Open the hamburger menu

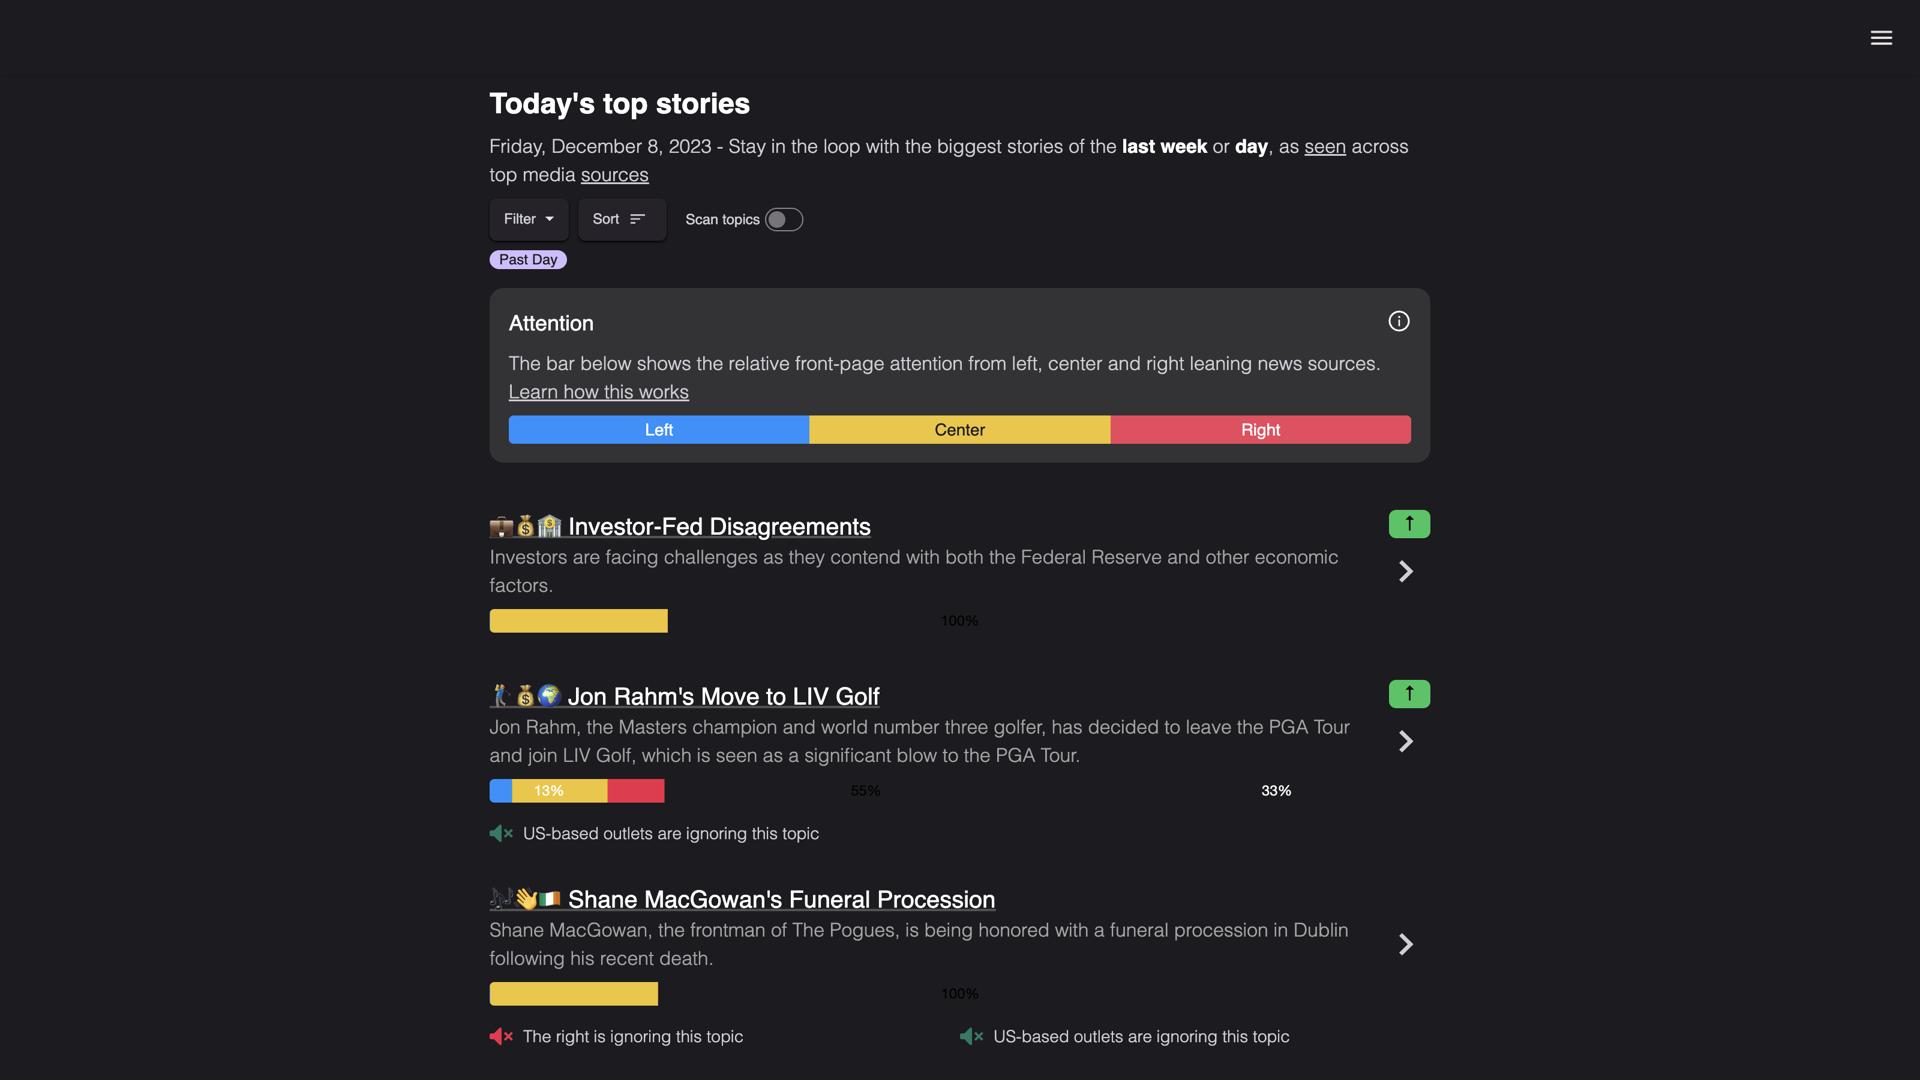(x=1880, y=38)
